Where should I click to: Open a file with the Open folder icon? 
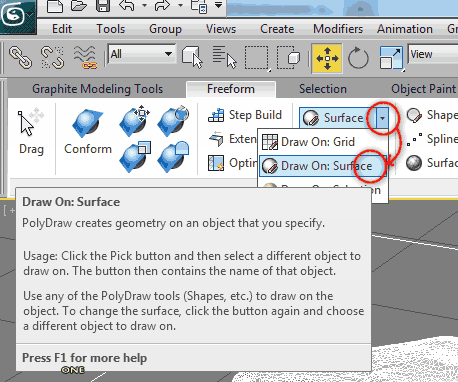79,6
